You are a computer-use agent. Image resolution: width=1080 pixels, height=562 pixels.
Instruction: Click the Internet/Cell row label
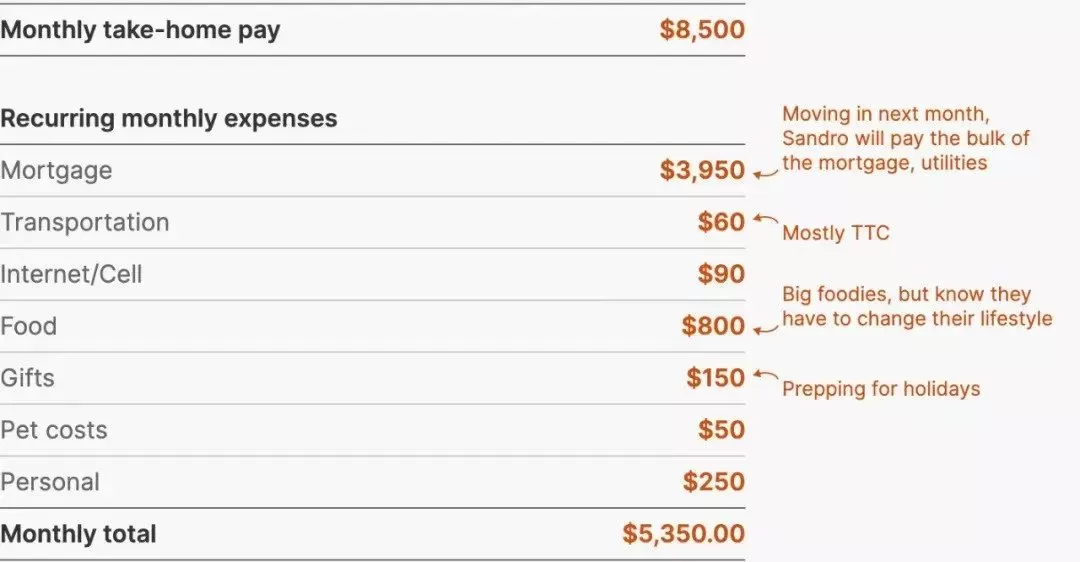tap(71, 274)
